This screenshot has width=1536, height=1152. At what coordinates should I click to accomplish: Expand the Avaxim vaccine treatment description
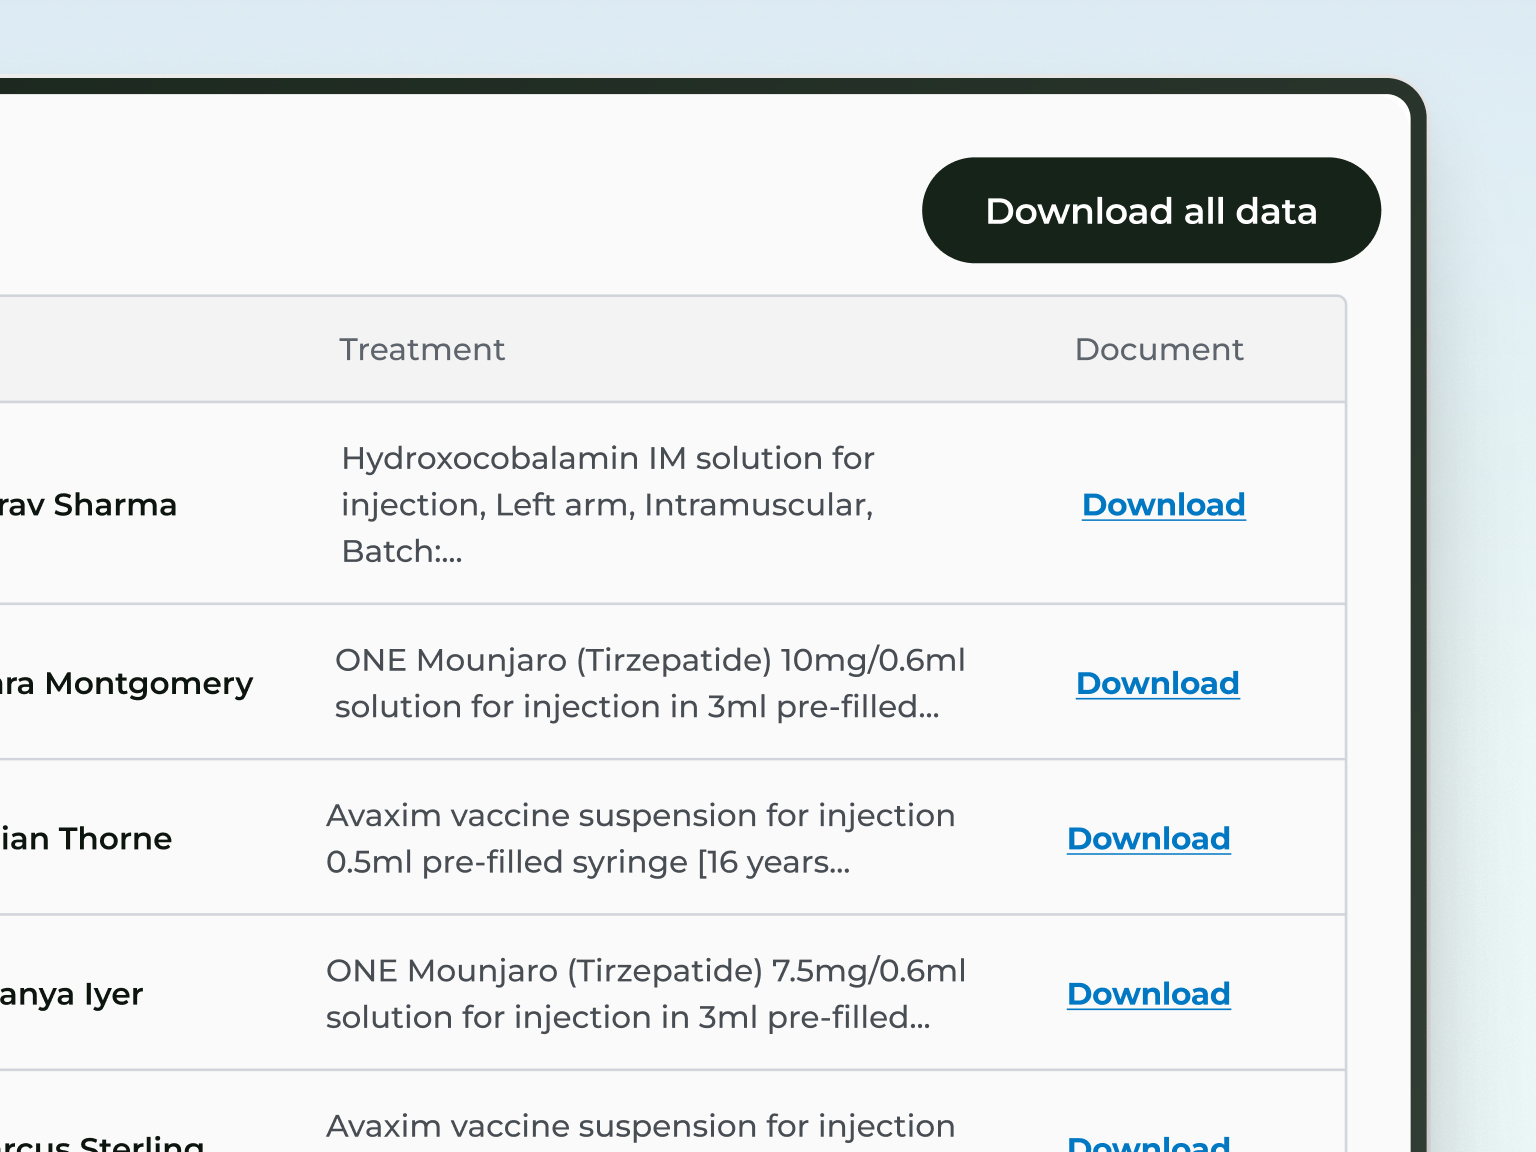click(x=641, y=839)
